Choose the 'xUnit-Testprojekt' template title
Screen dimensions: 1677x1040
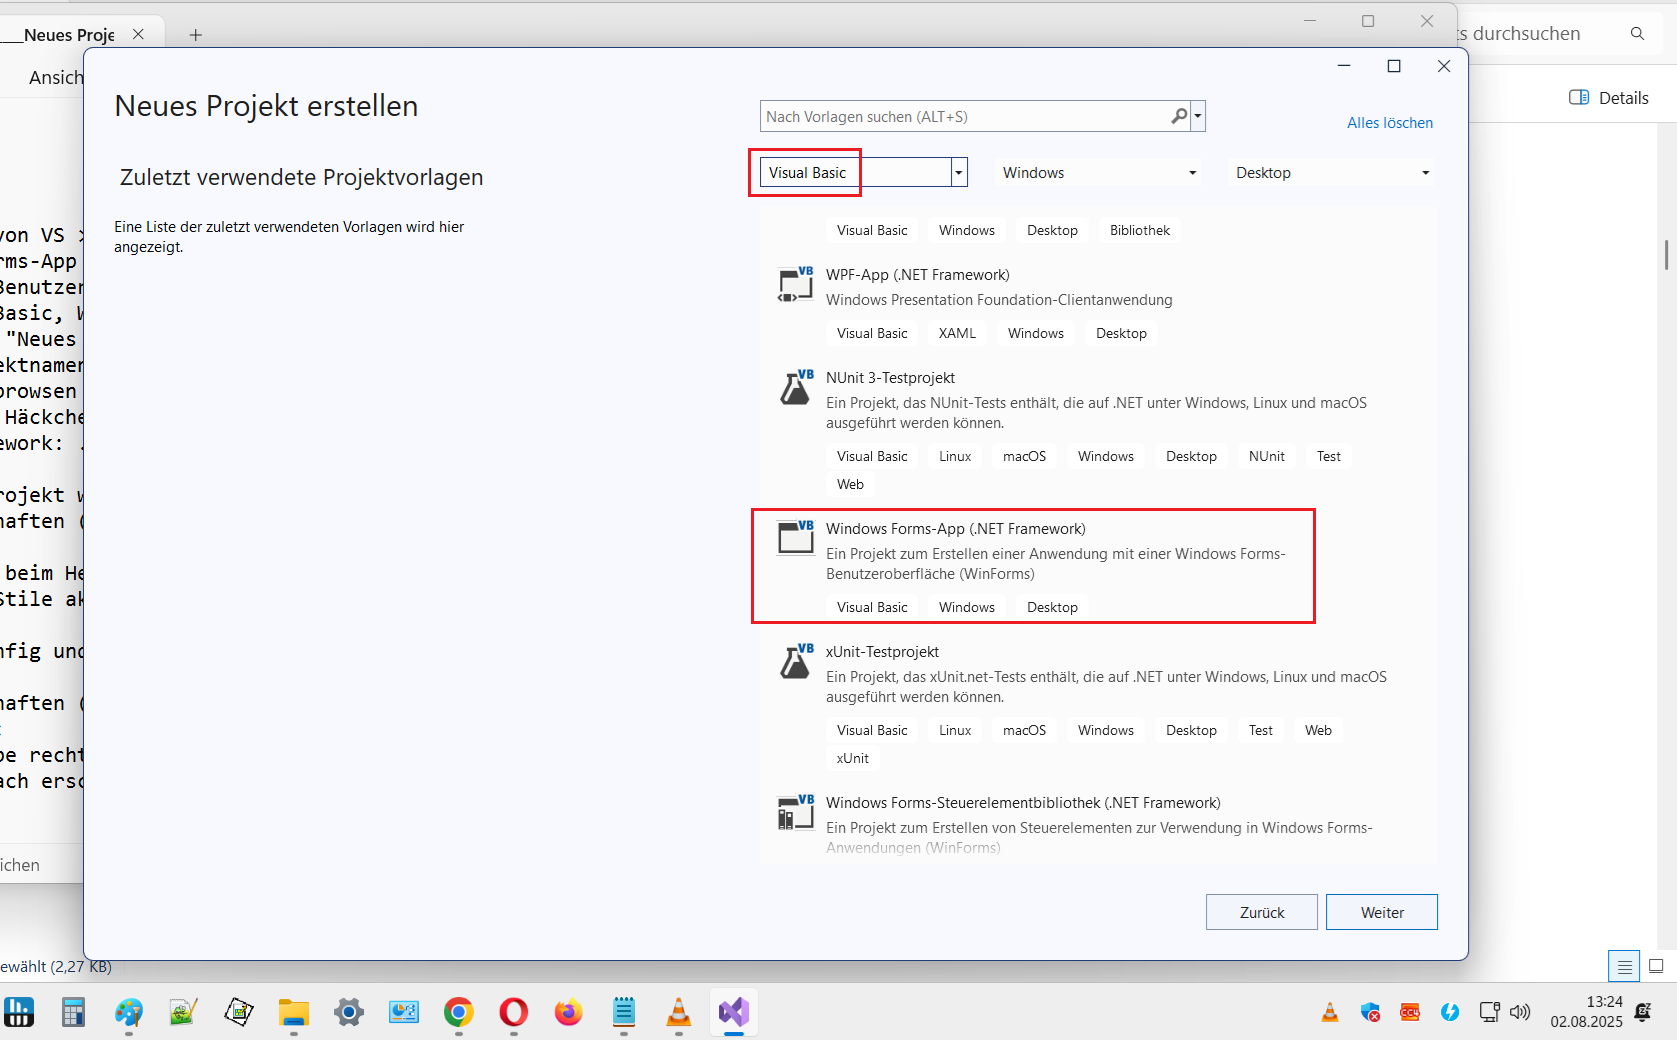[882, 652]
